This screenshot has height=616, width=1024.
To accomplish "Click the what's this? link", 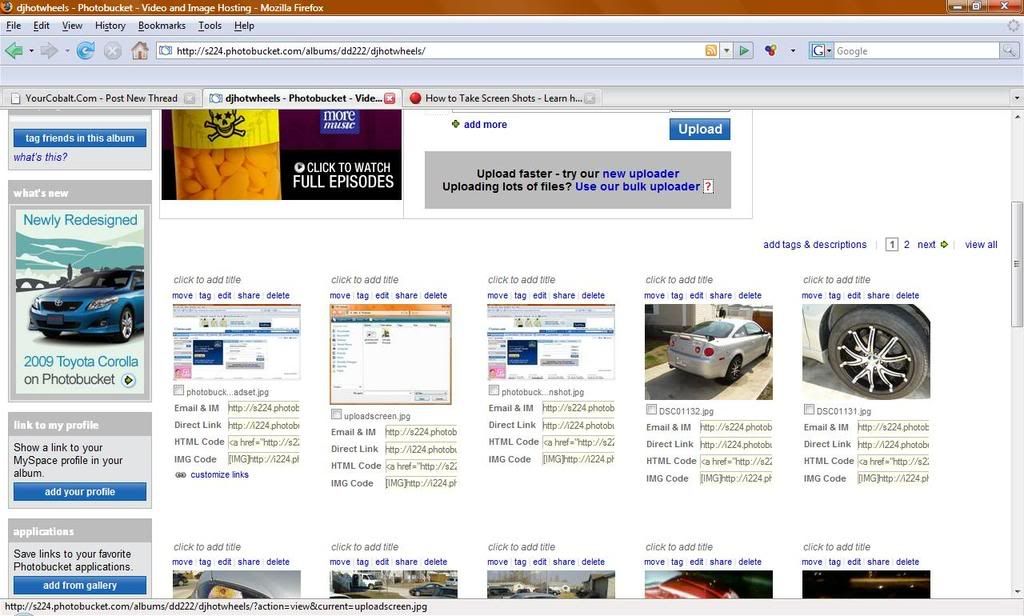I will (40, 157).
